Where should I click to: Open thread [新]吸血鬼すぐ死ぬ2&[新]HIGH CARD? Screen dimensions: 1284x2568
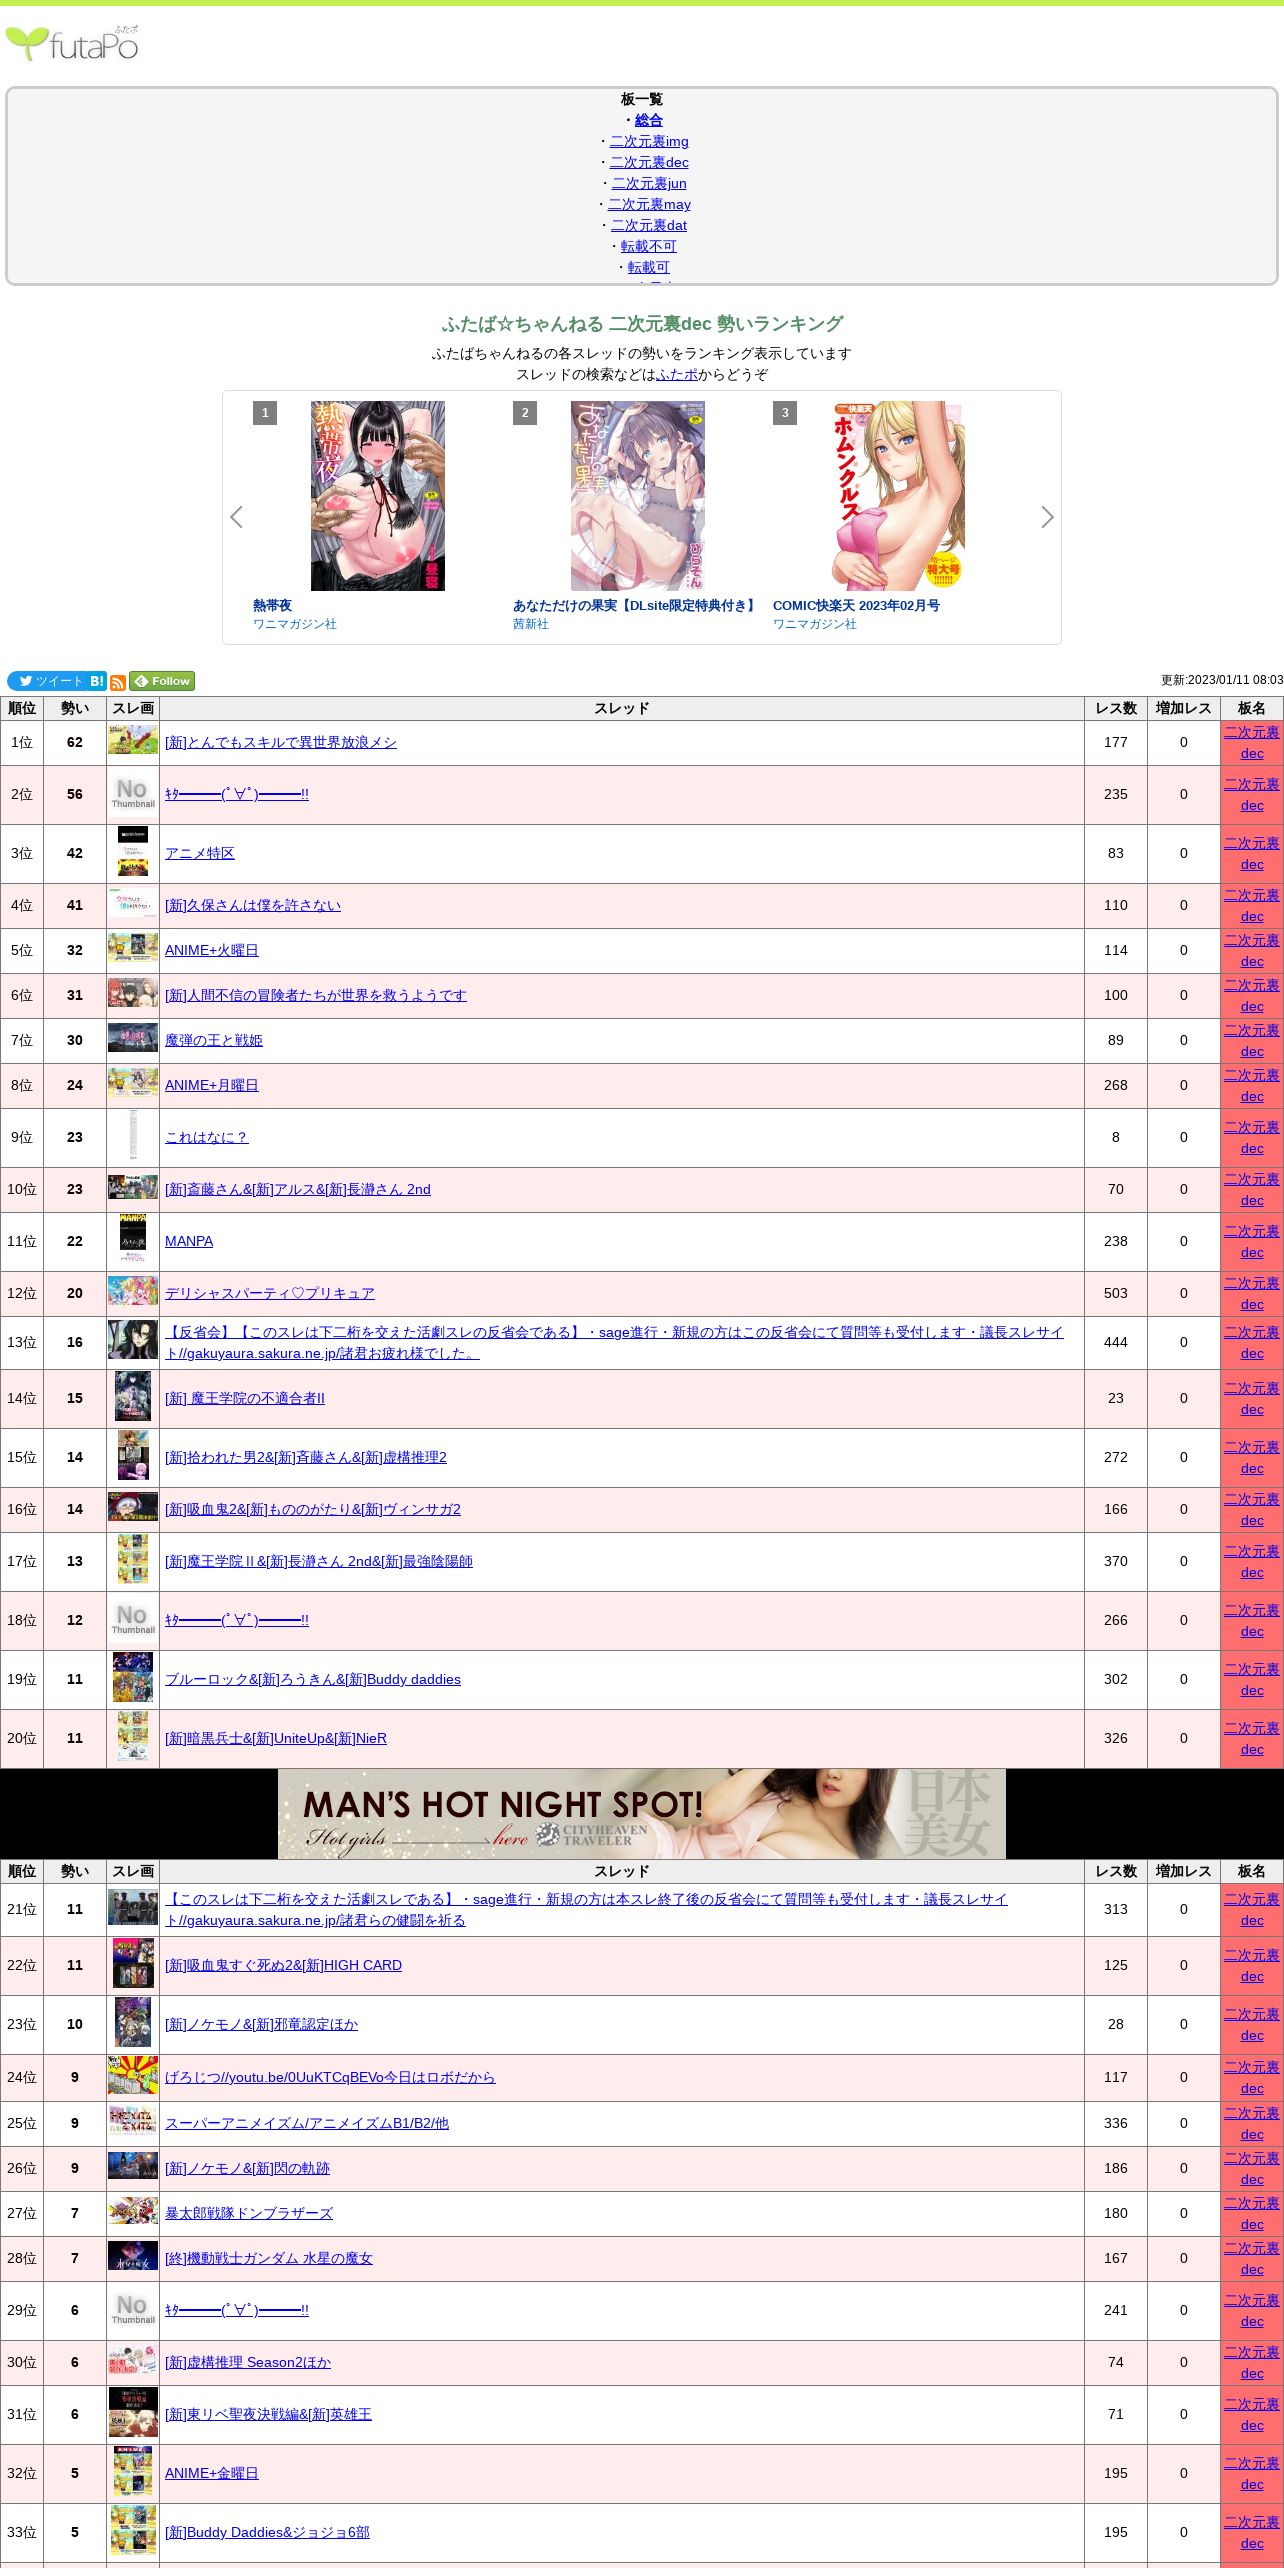[283, 1965]
